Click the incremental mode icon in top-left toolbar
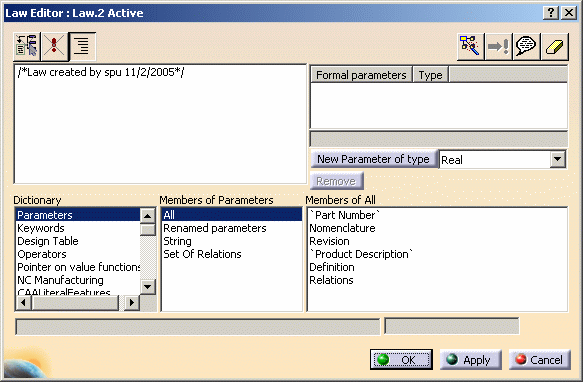The height and width of the screenshot is (382, 583). (x=27, y=46)
